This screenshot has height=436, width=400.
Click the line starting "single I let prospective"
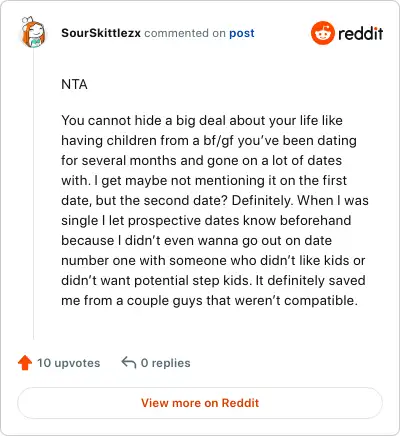tap(206, 221)
